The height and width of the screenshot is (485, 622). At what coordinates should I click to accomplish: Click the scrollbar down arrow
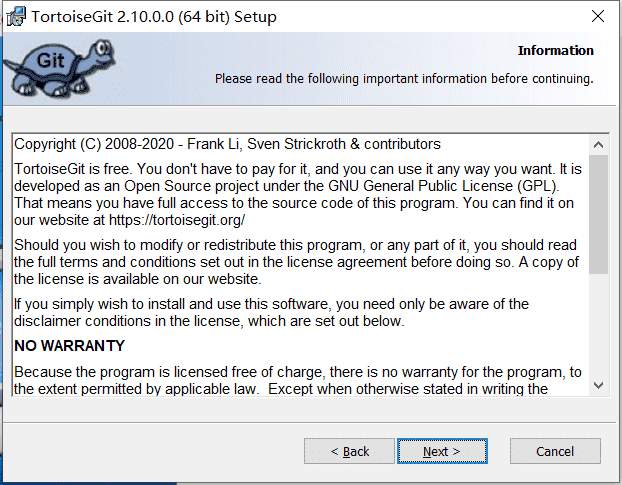click(x=598, y=385)
